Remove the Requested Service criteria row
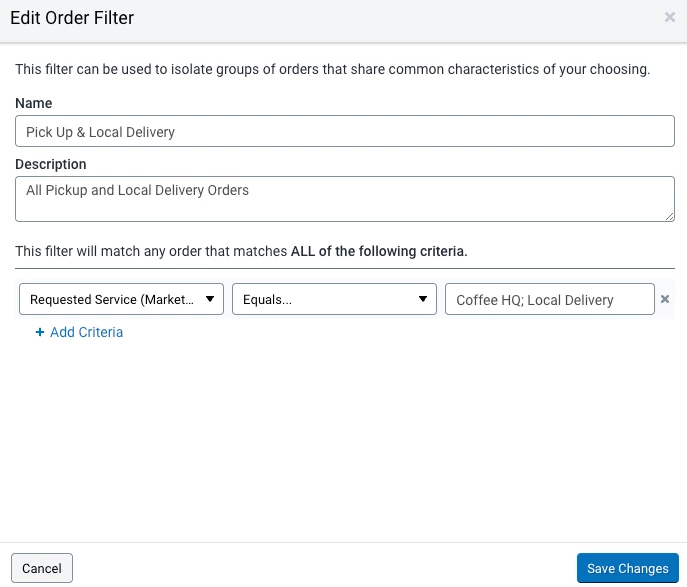Image resolution: width=687 pixels, height=587 pixels. pyautogui.click(x=664, y=299)
